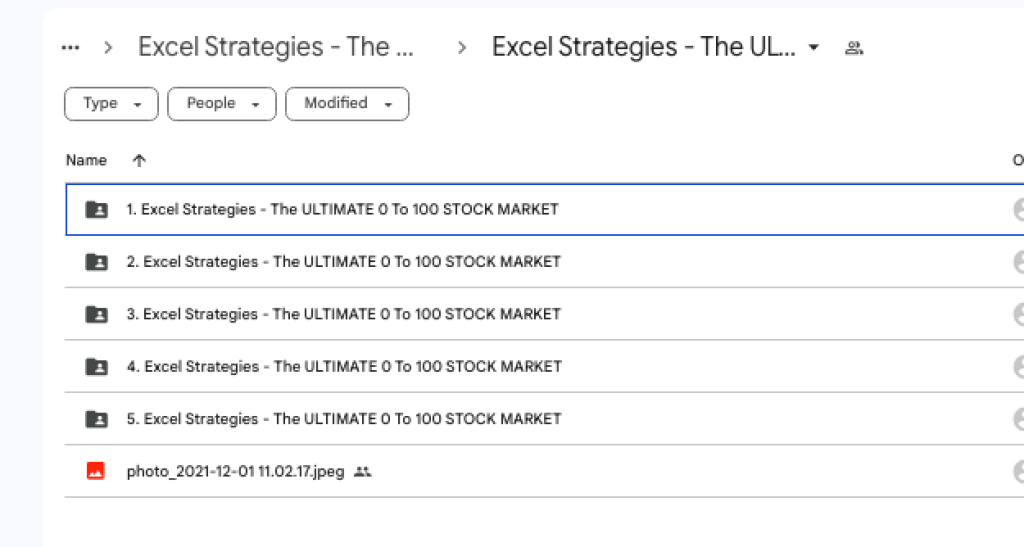Select '4. Excel Strategies' folder name

click(343, 367)
